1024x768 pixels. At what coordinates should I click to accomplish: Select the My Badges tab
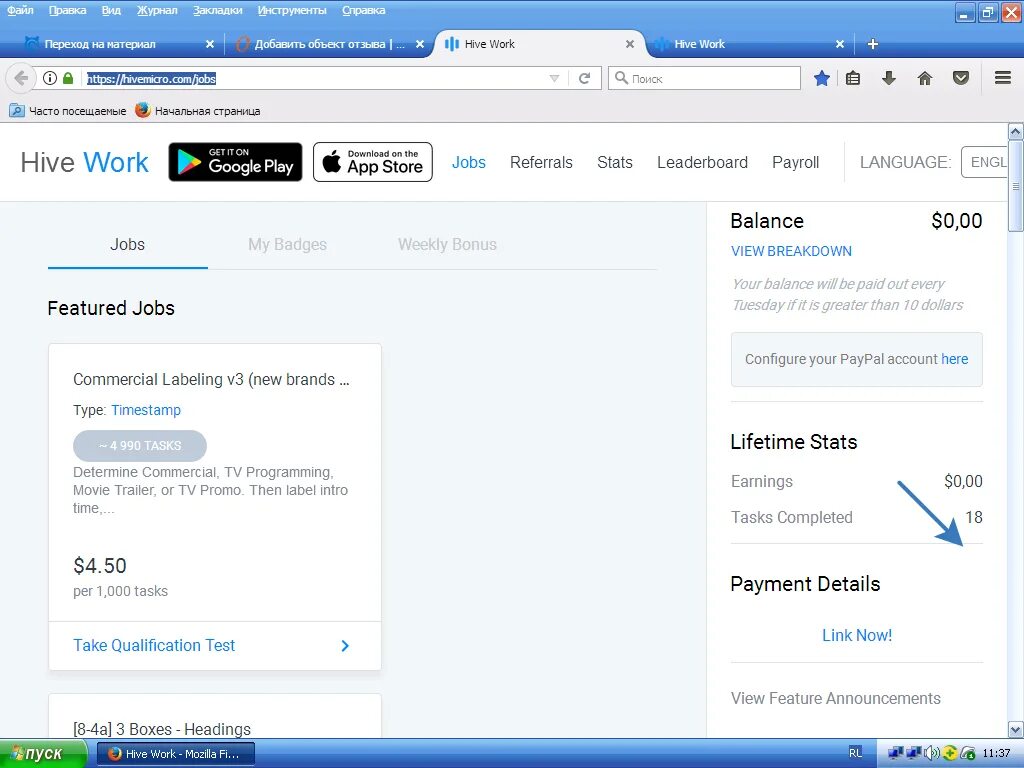click(287, 244)
